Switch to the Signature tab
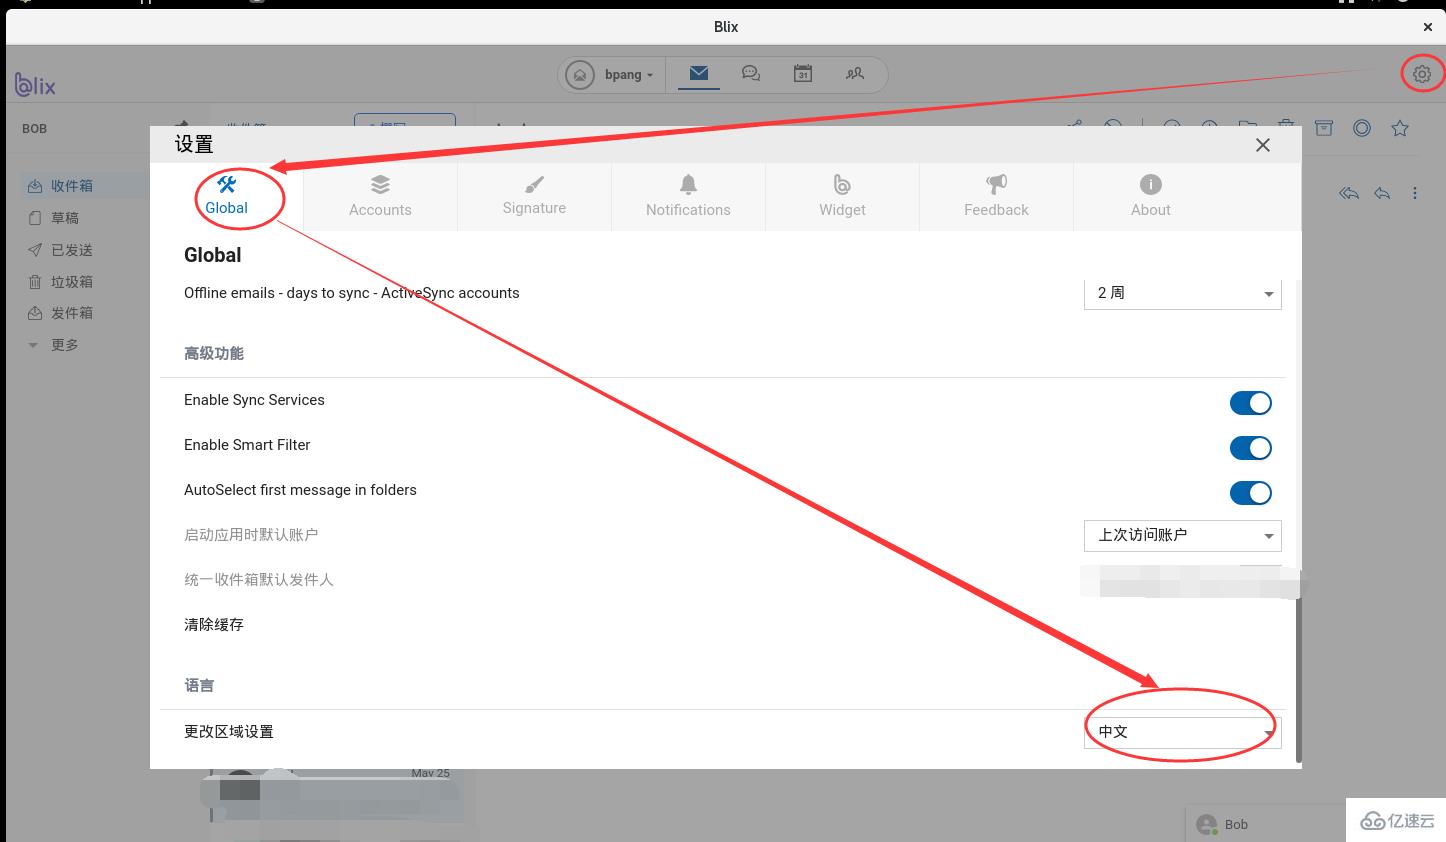 (534, 196)
